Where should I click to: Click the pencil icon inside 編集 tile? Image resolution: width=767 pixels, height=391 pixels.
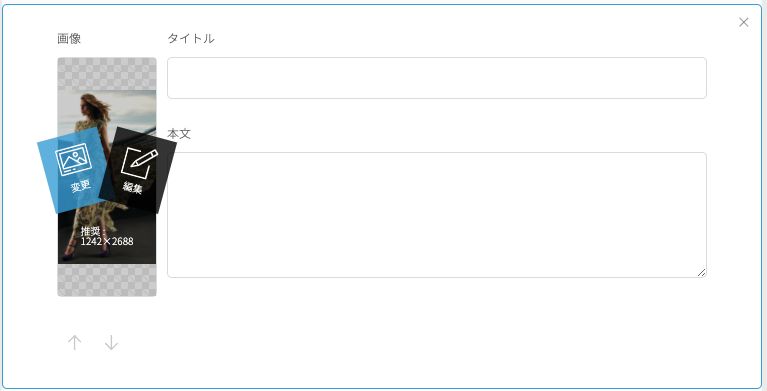point(140,163)
